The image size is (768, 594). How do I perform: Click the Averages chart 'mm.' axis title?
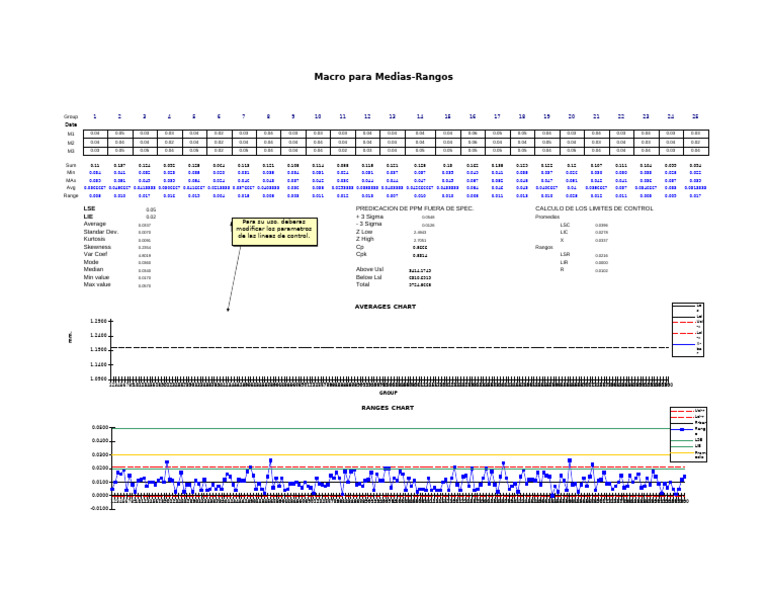(70, 336)
